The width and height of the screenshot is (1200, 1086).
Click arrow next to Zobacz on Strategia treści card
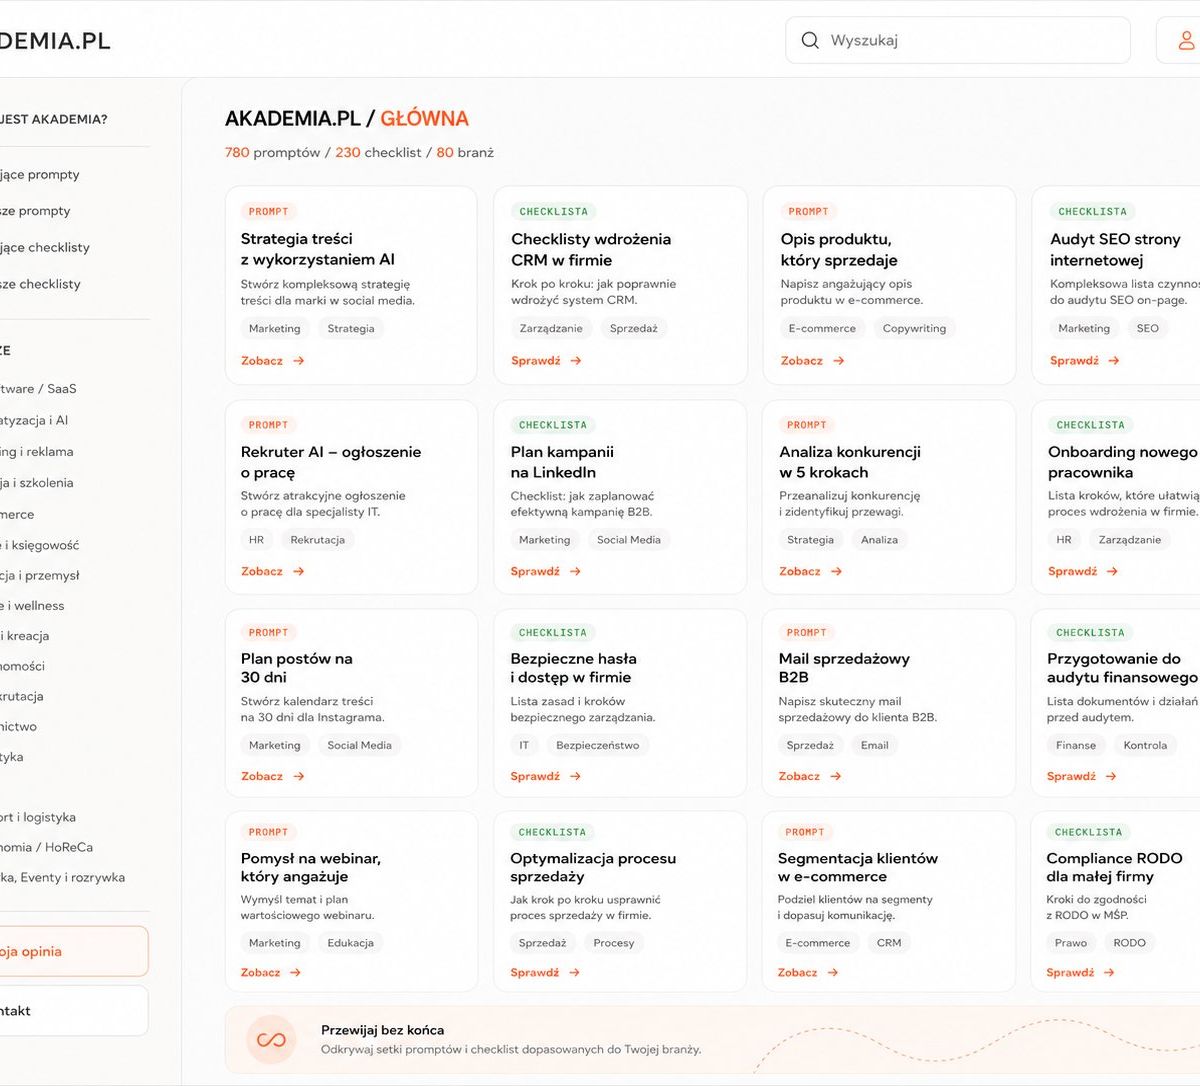pyautogui.click(x=299, y=361)
